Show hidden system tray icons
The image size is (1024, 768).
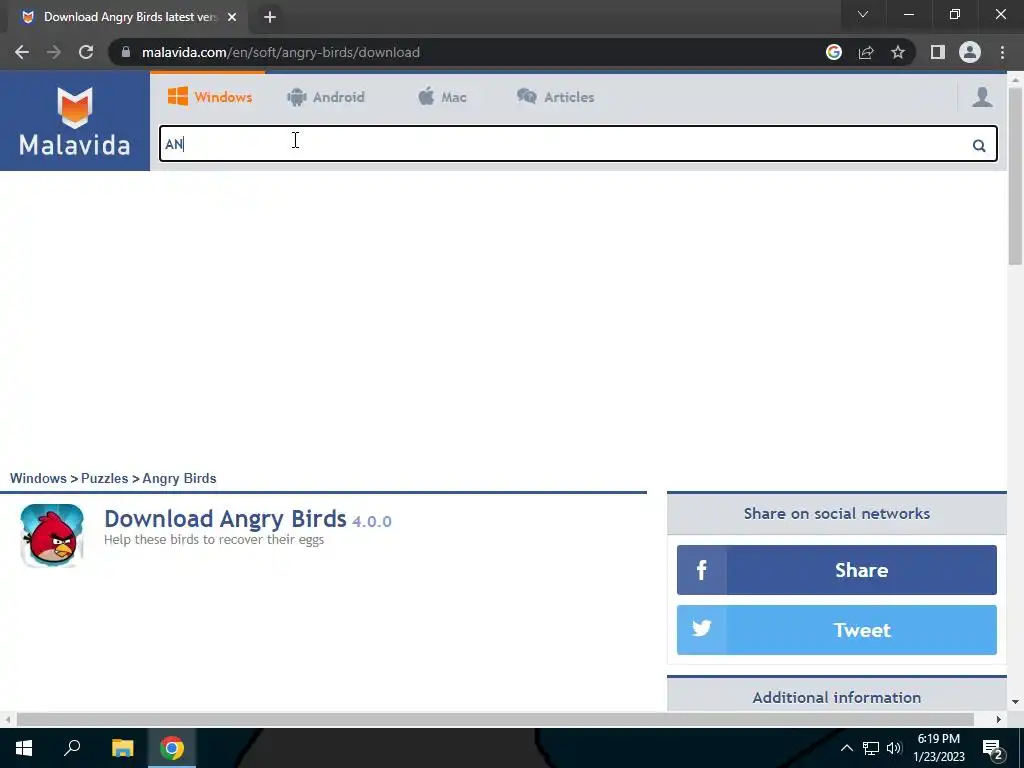[846, 748]
